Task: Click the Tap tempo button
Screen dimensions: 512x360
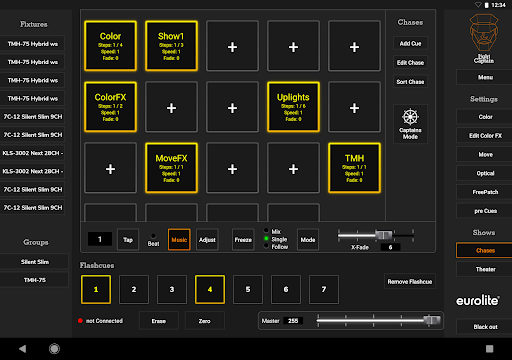Action: [x=128, y=239]
